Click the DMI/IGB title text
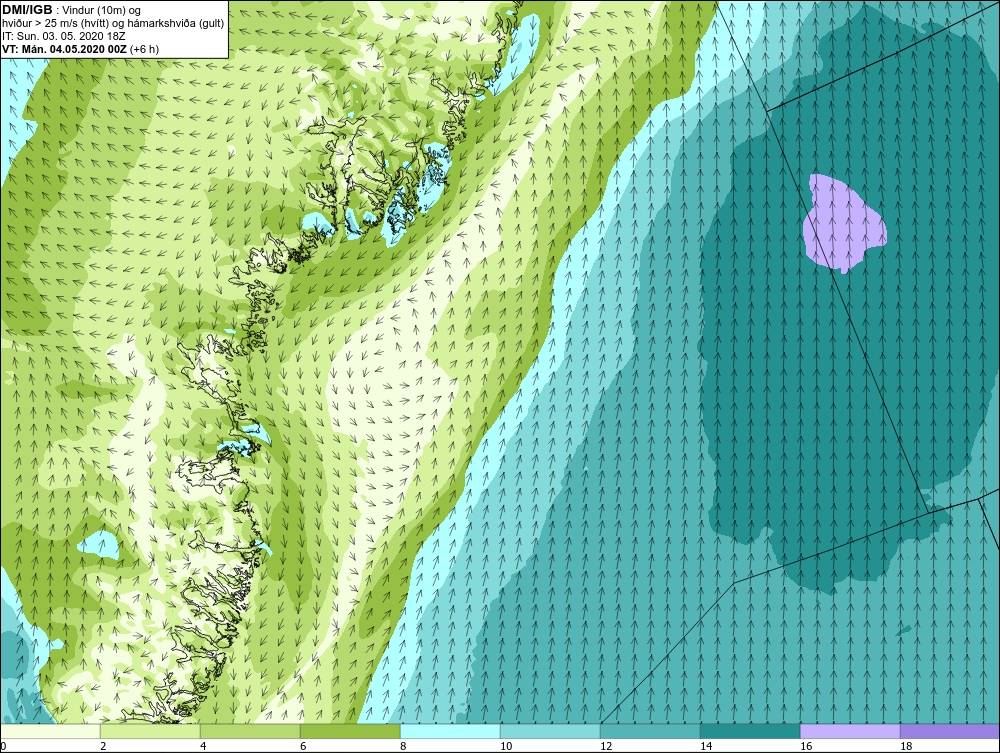This screenshot has height=753, width=1000. point(27,10)
